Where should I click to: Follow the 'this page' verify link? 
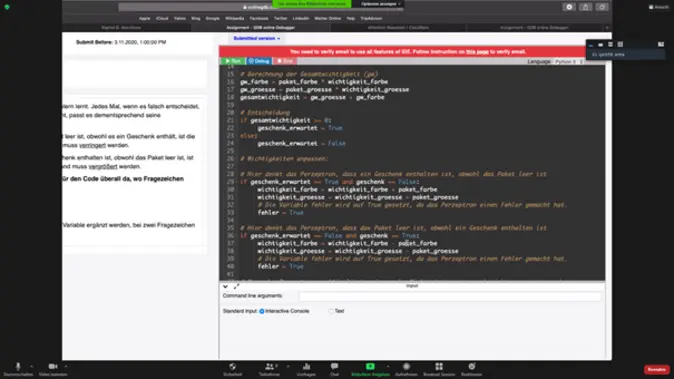click(477, 52)
